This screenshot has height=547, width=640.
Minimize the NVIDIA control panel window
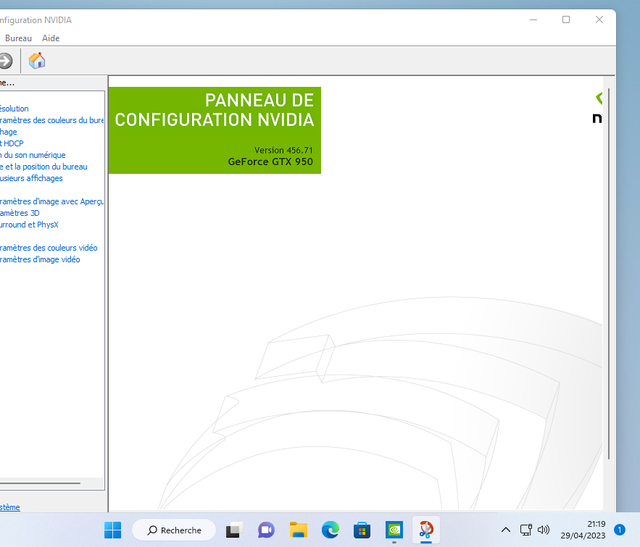pyautogui.click(x=533, y=20)
